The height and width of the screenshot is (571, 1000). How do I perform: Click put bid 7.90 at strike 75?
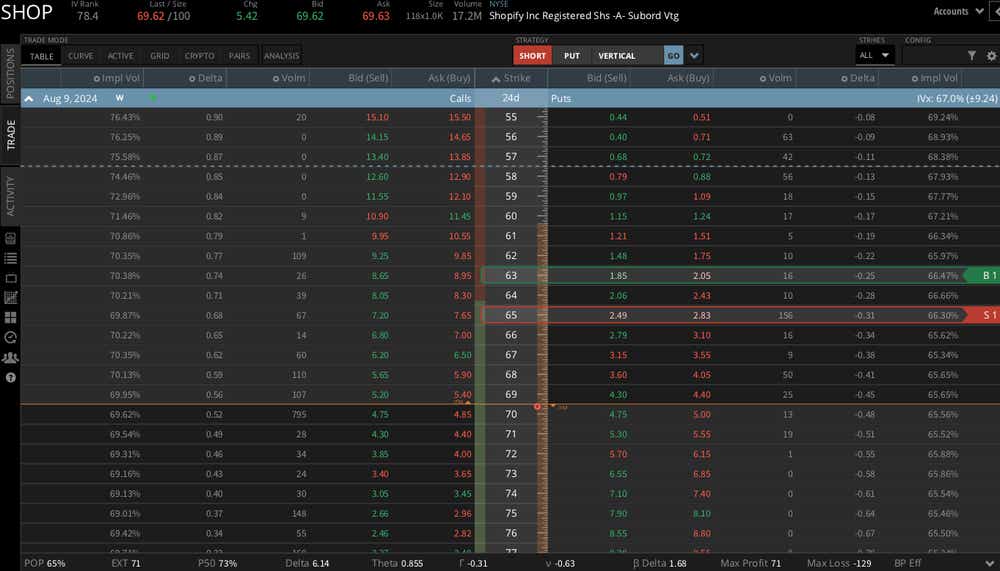tap(617, 514)
